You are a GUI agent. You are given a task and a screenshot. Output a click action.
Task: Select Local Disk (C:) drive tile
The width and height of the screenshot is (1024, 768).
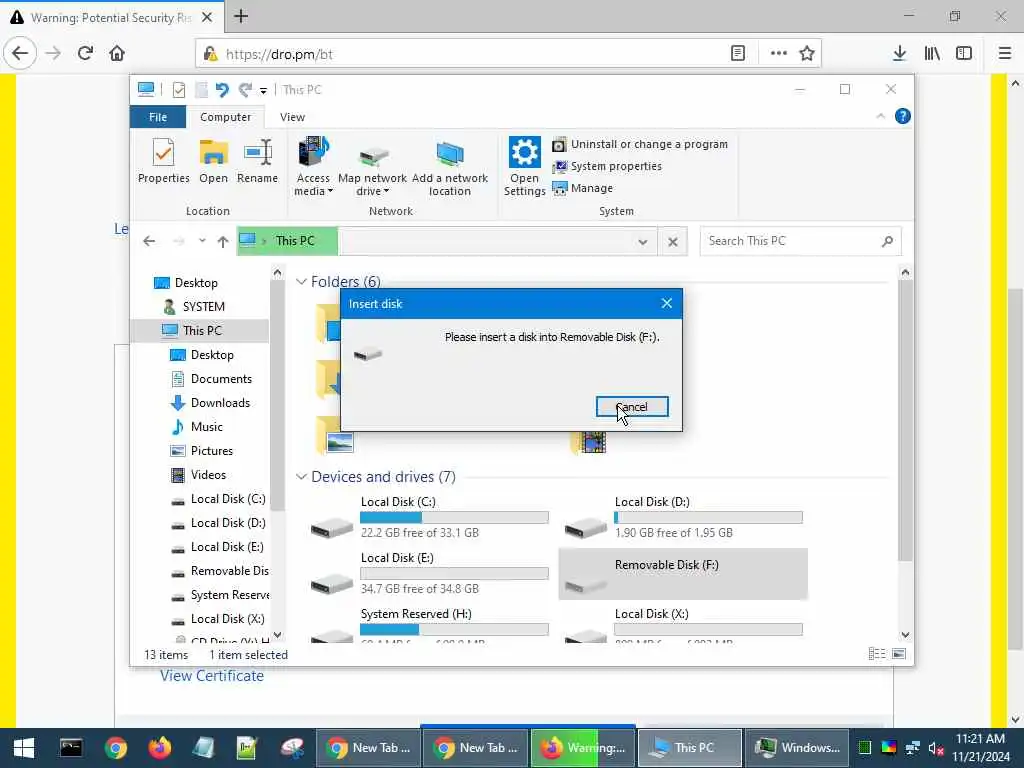tap(429, 519)
